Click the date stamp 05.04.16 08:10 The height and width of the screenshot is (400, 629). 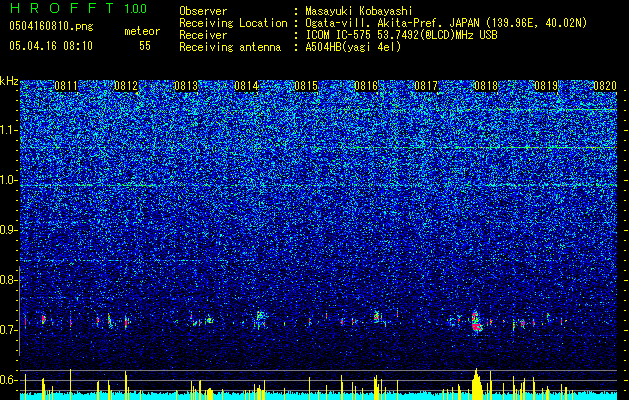(51, 45)
